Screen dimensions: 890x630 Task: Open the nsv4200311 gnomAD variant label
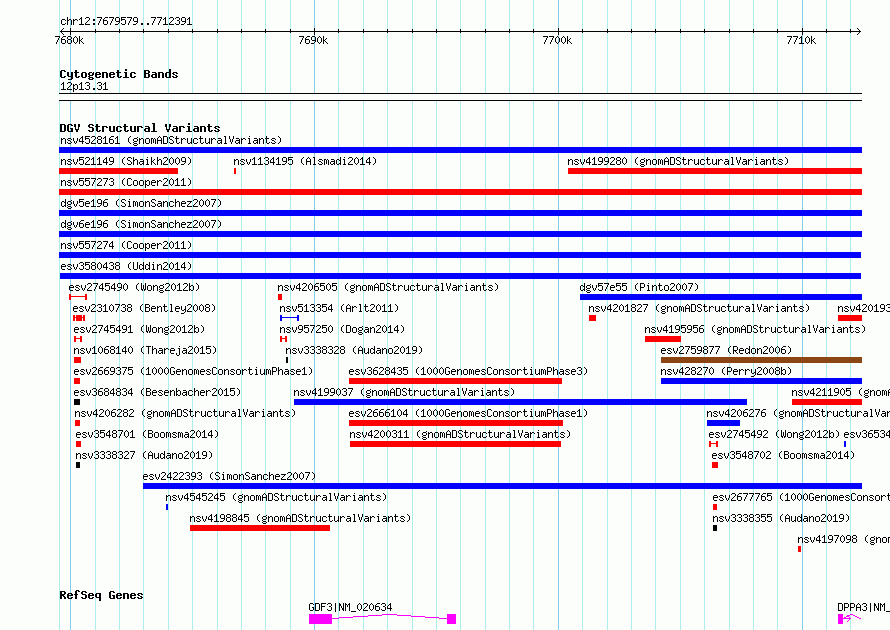pyautogui.click(x=460, y=434)
